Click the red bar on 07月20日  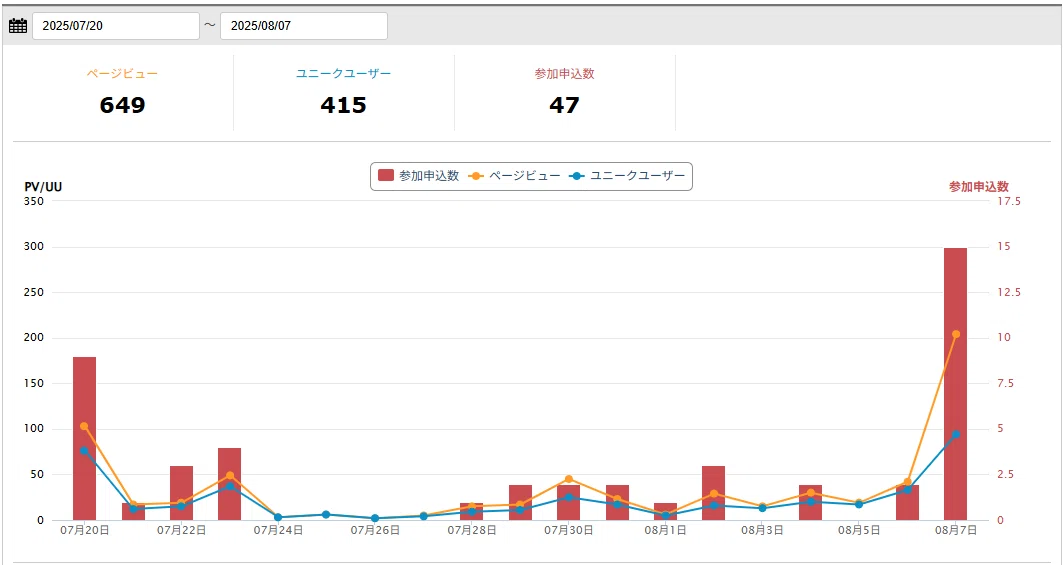pyautogui.click(x=84, y=438)
